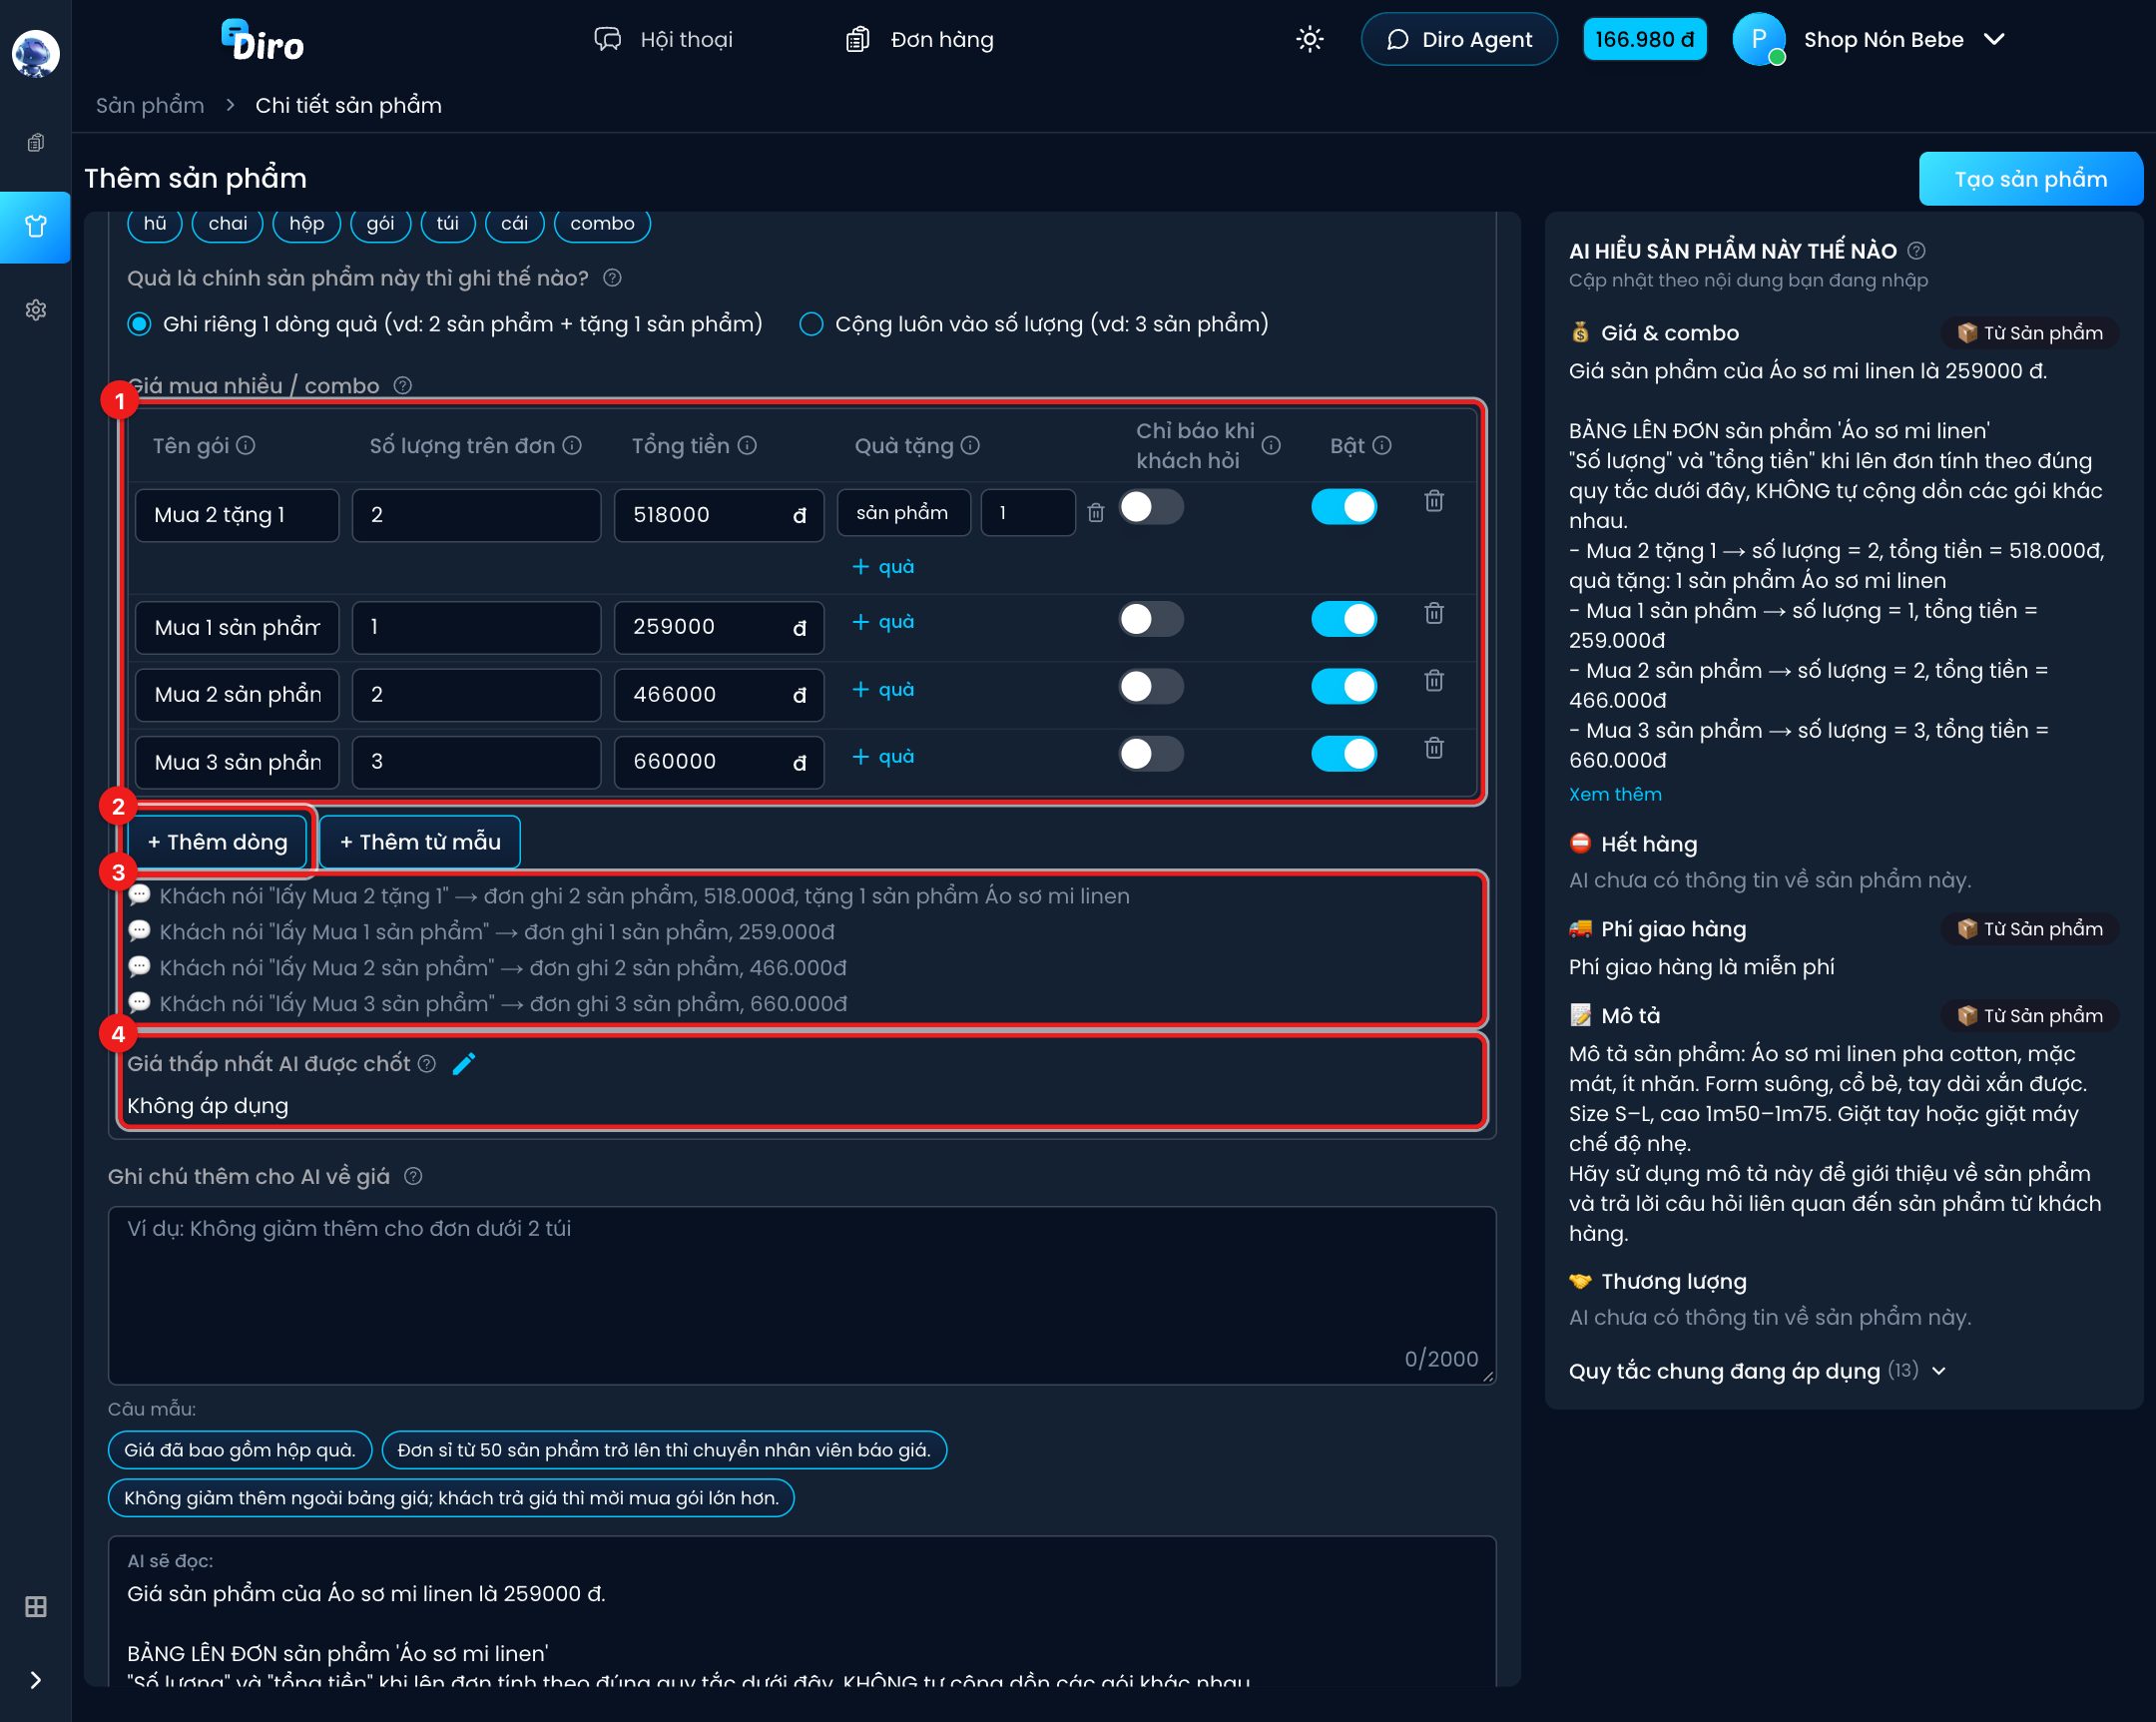The height and width of the screenshot is (1722, 2156).
Task: Open the Đơn hàng tab
Action: pyautogui.click(x=919, y=39)
